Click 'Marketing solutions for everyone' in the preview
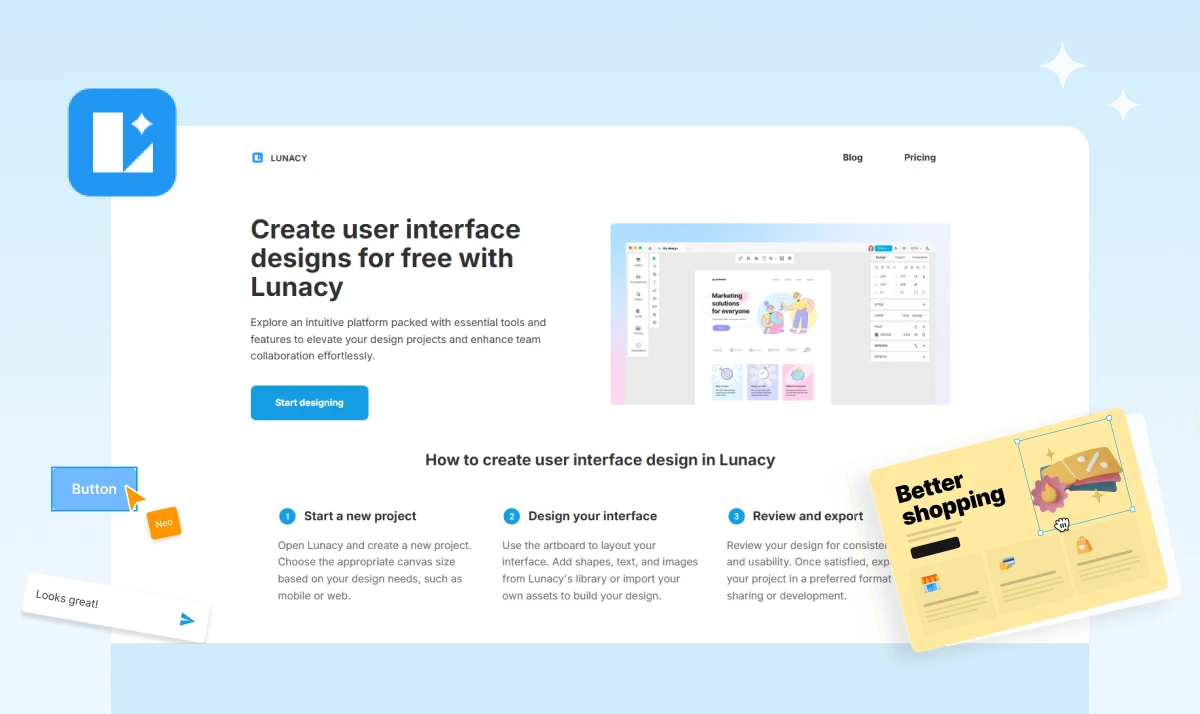Image resolution: width=1200 pixels, height=714 pixels. click(730, 304)
